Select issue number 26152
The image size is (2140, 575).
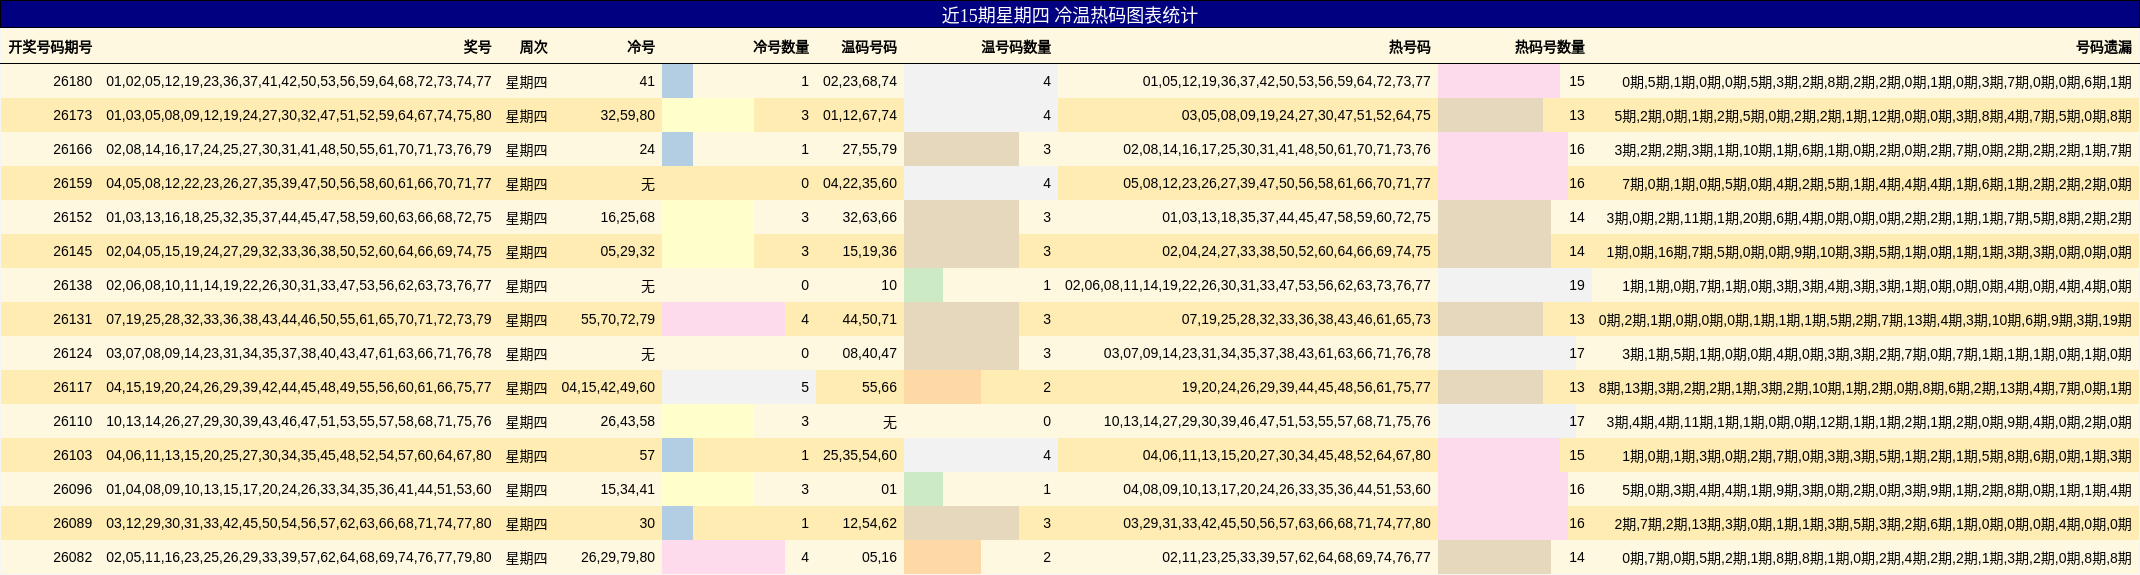point(72,217)
